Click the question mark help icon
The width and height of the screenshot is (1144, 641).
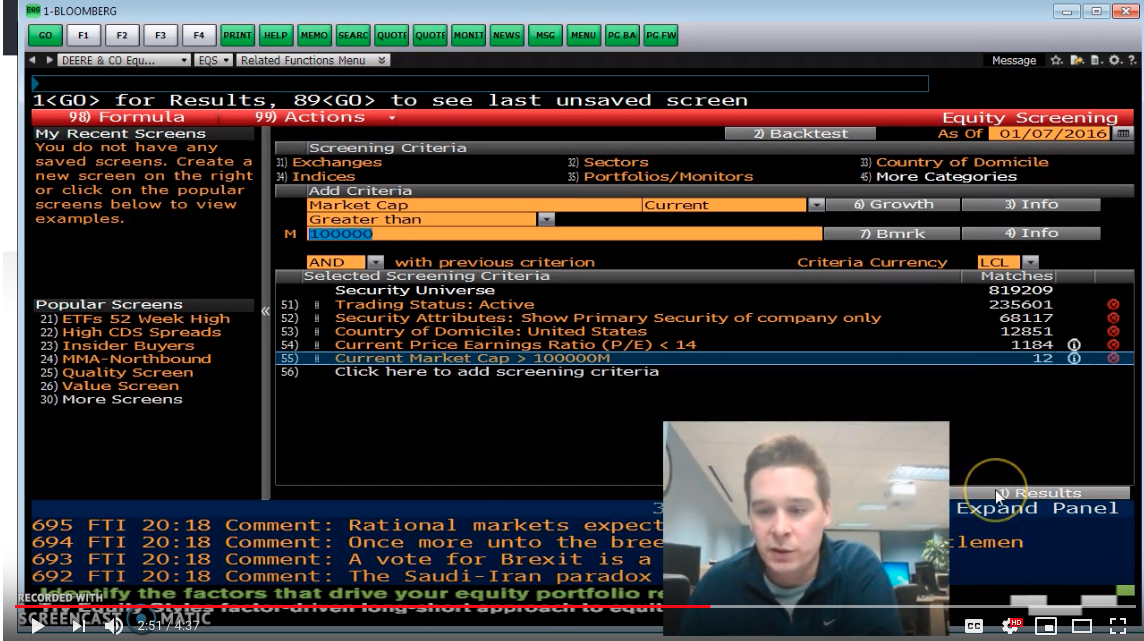pyautogui.click(x=1132, y=61)
